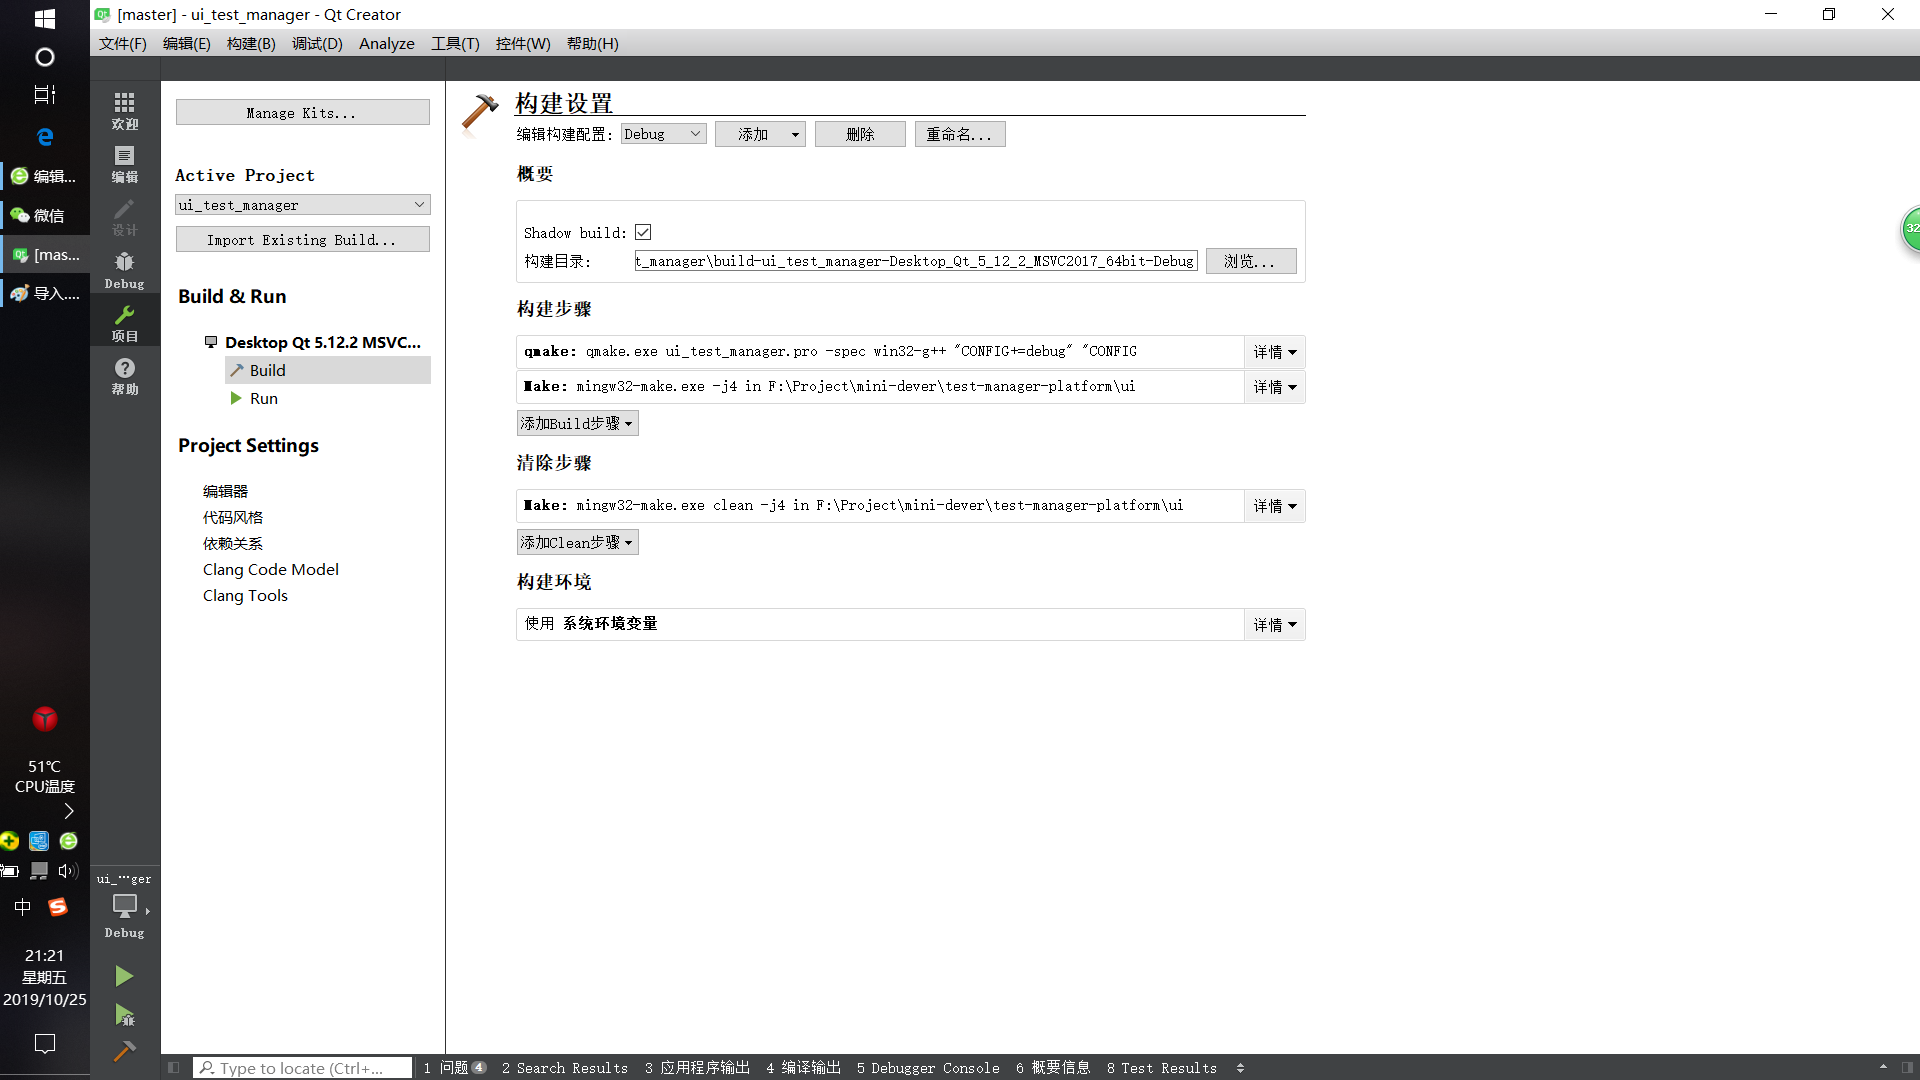
Task: Open the 添加Build步骤 dropdown
Action: 577,424
